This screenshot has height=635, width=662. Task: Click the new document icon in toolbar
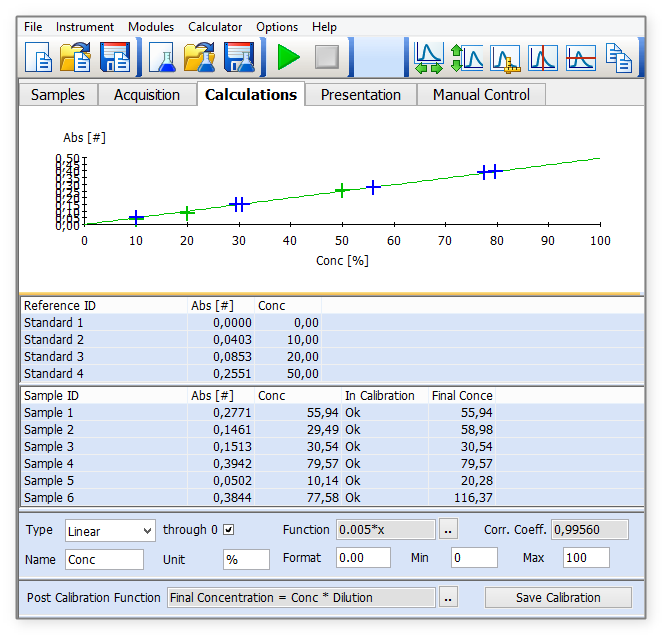[x=38, y=57]
